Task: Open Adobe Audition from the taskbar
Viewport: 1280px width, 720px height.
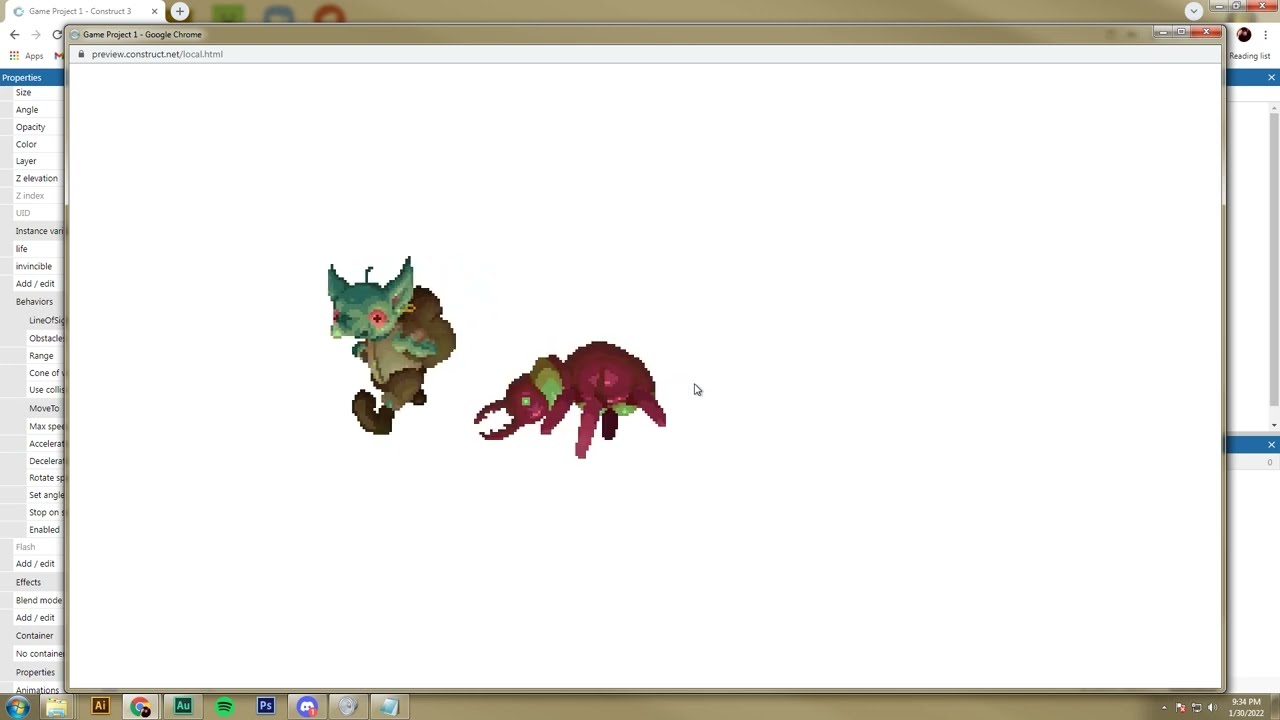Action: [x=183, y=707]
